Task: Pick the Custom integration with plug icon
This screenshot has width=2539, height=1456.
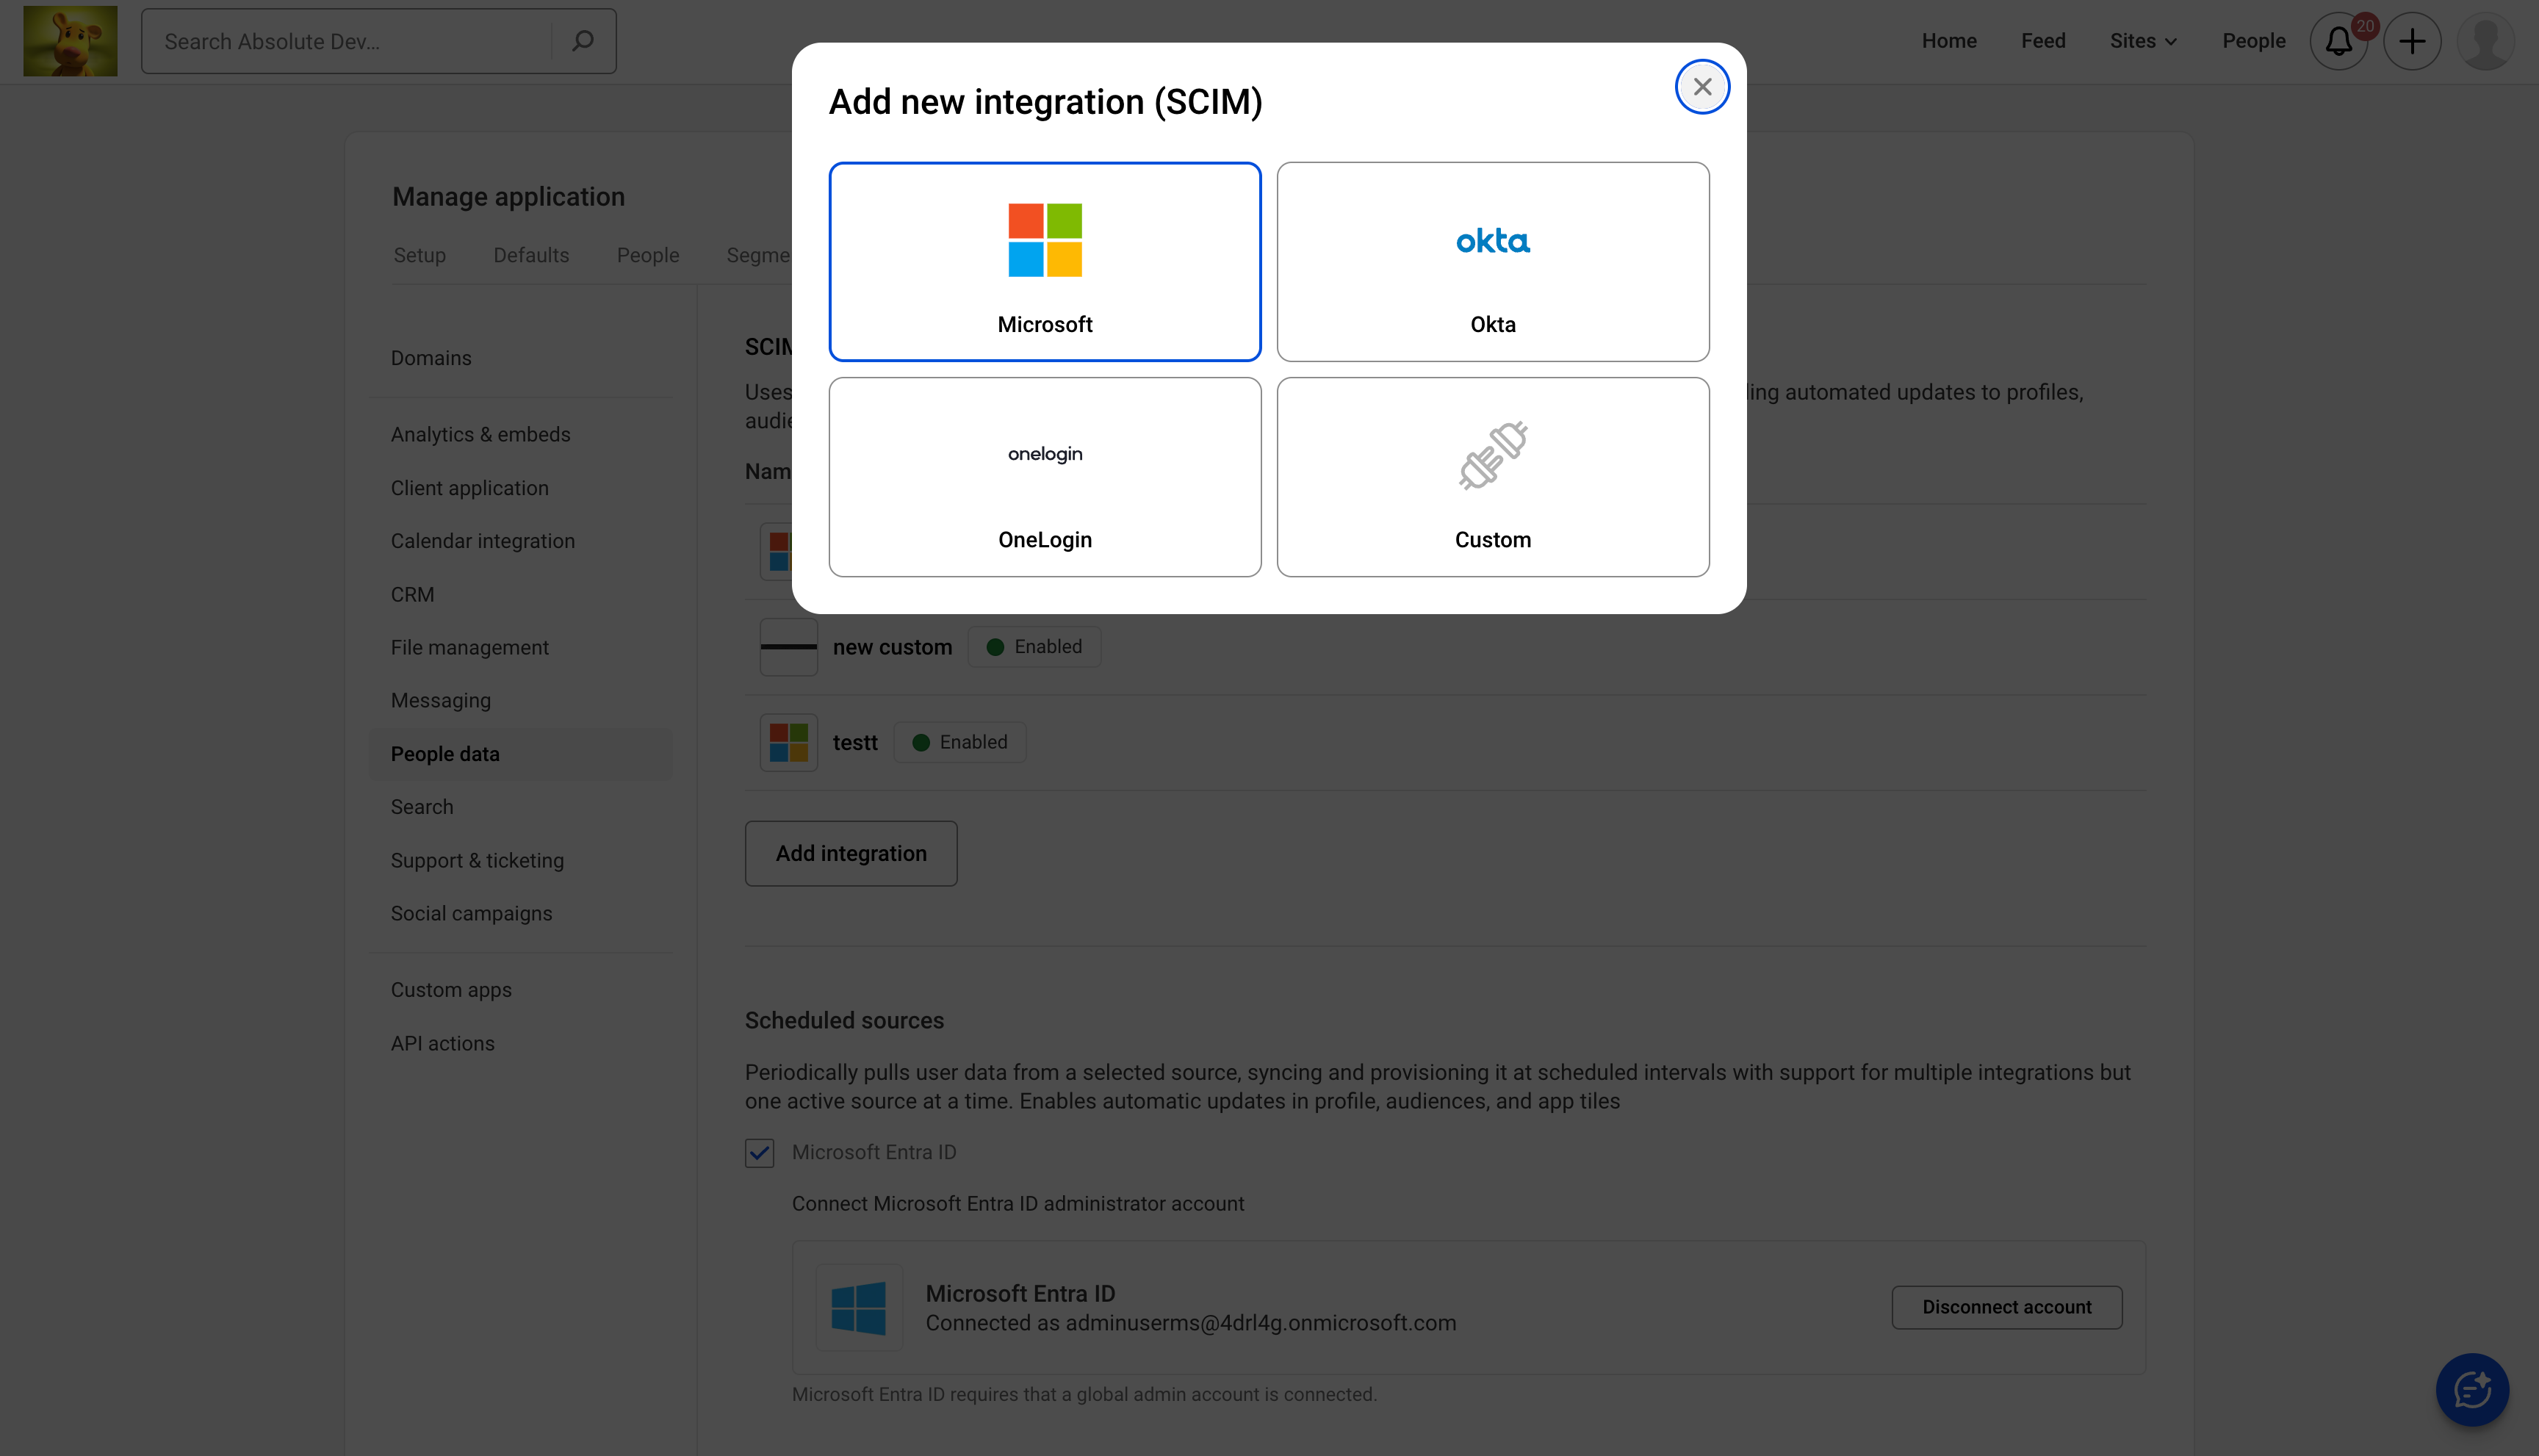Action: click(x=1492, y=477)
